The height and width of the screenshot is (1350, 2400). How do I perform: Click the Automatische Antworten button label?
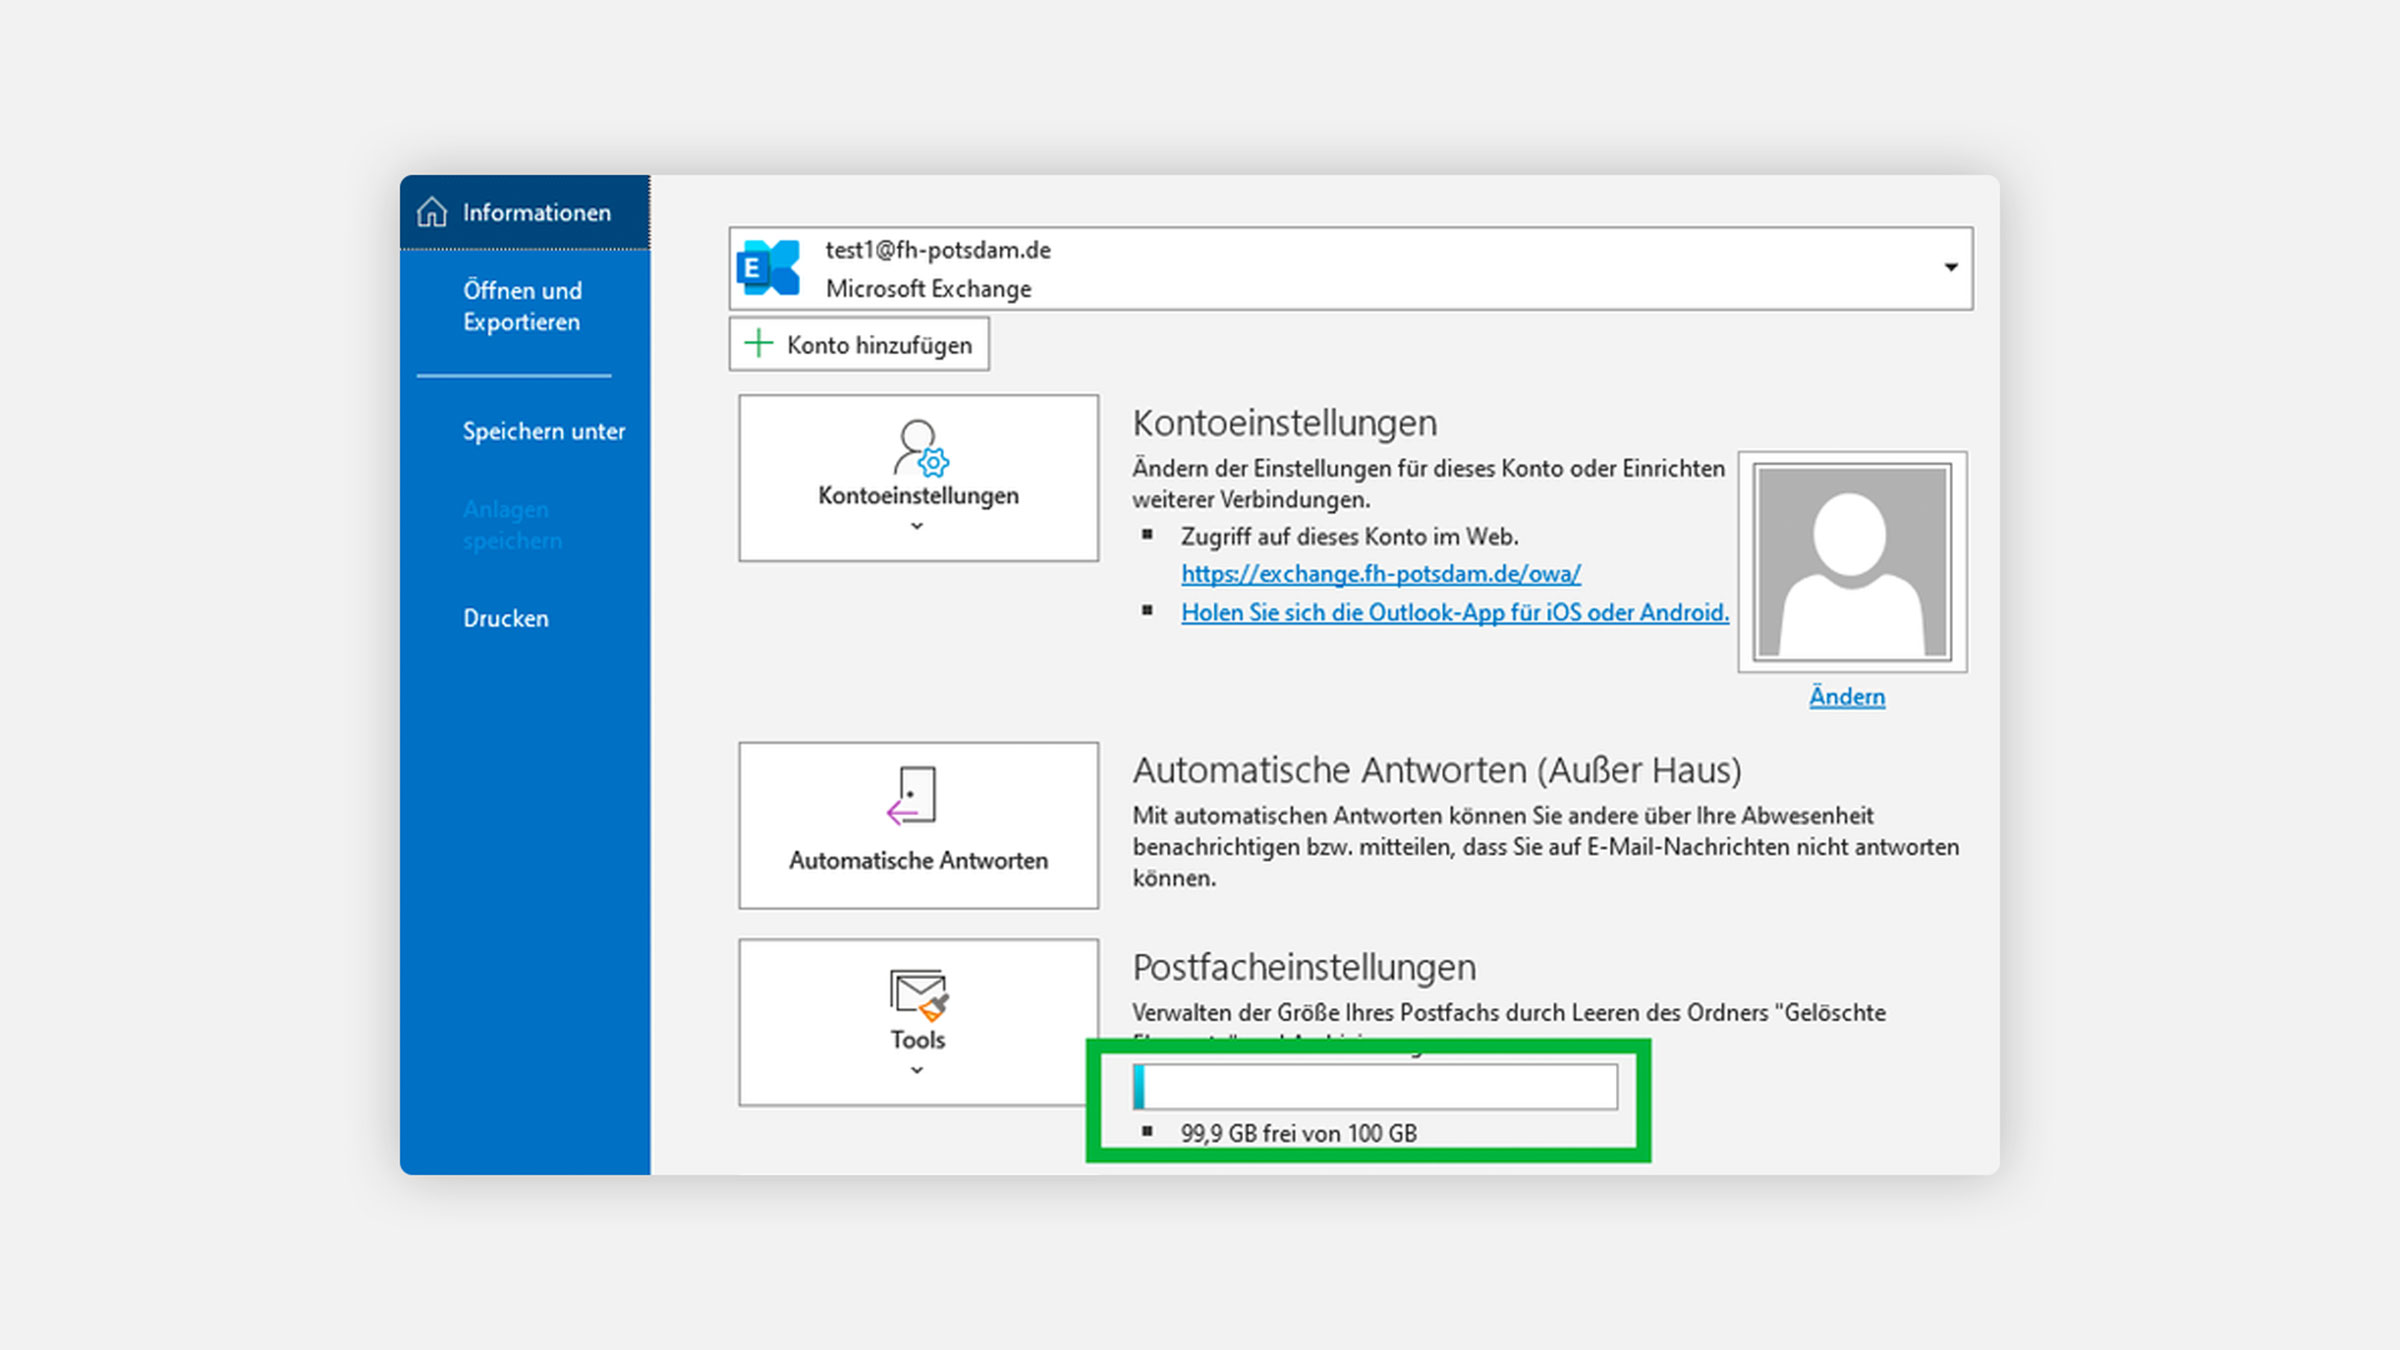click(918, 860)
